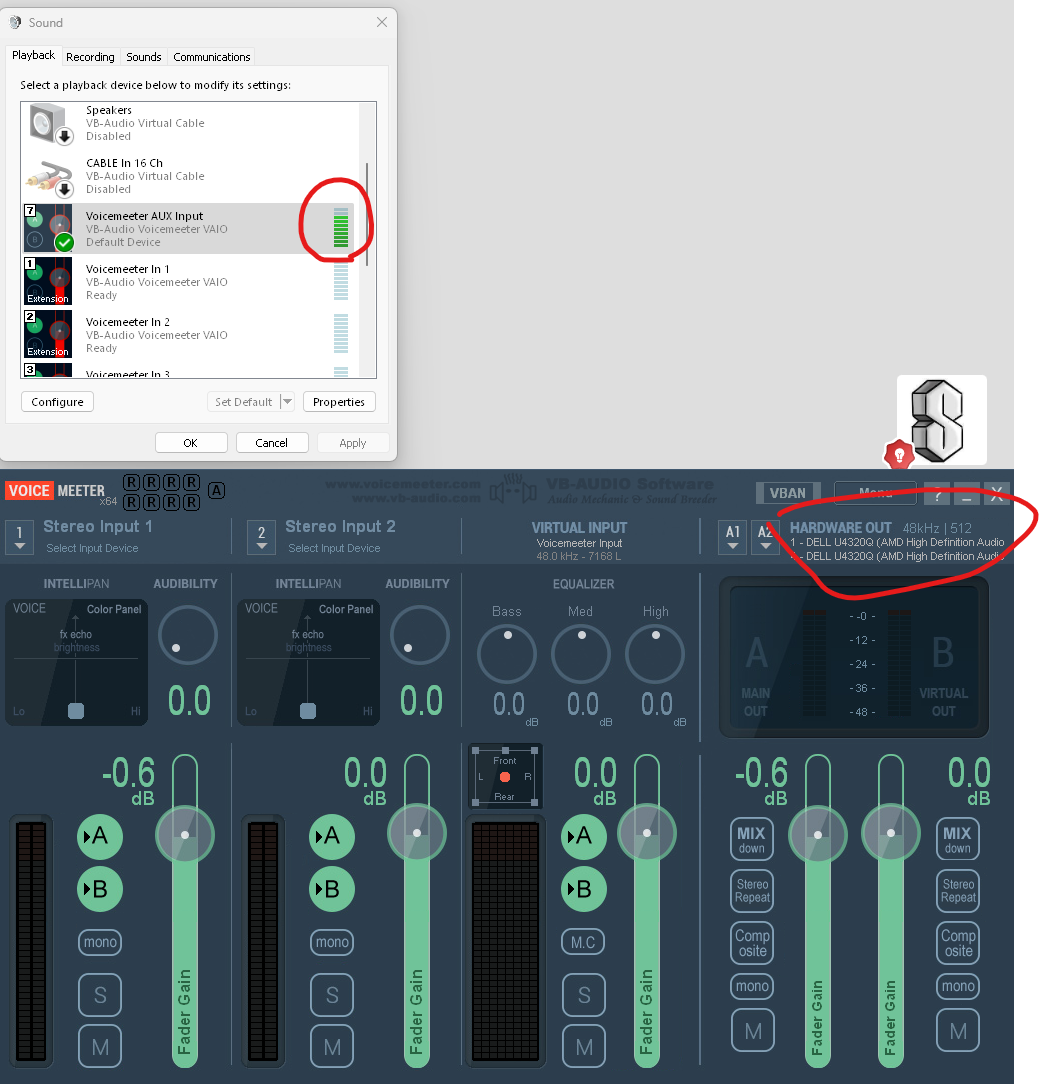Click the Voicemeeter AUX Input device icon
1042x1084 pixels.
[48, 228]
